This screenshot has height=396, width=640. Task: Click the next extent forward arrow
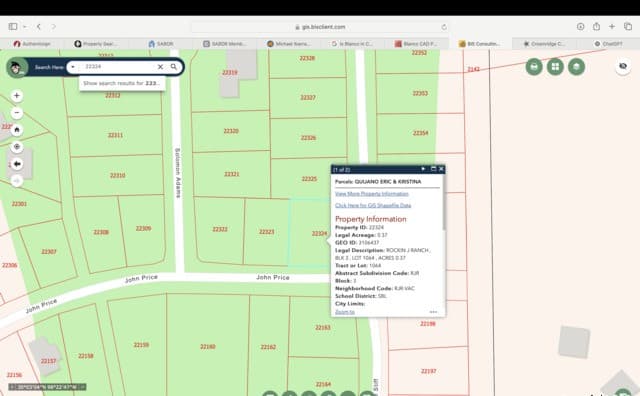coord(17,180)
